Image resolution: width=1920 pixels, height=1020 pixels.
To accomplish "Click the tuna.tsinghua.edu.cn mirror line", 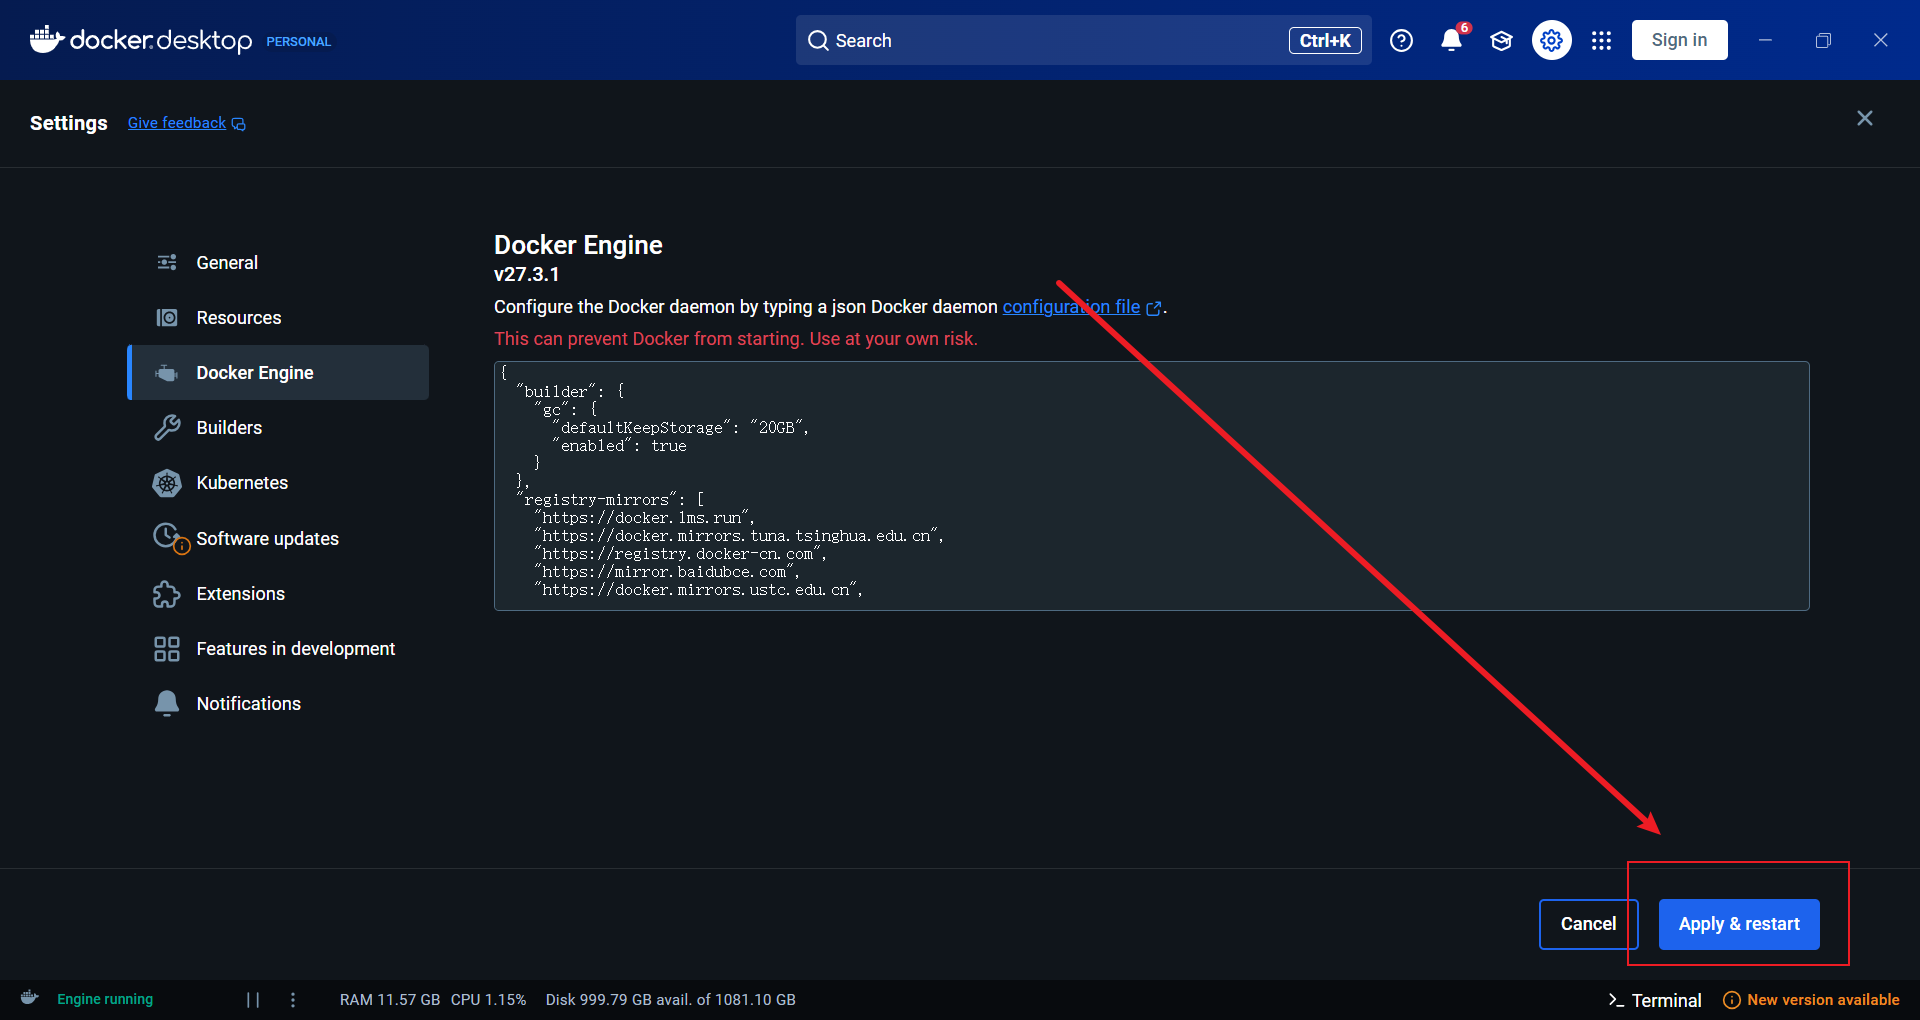I will (x=740, y=536).
